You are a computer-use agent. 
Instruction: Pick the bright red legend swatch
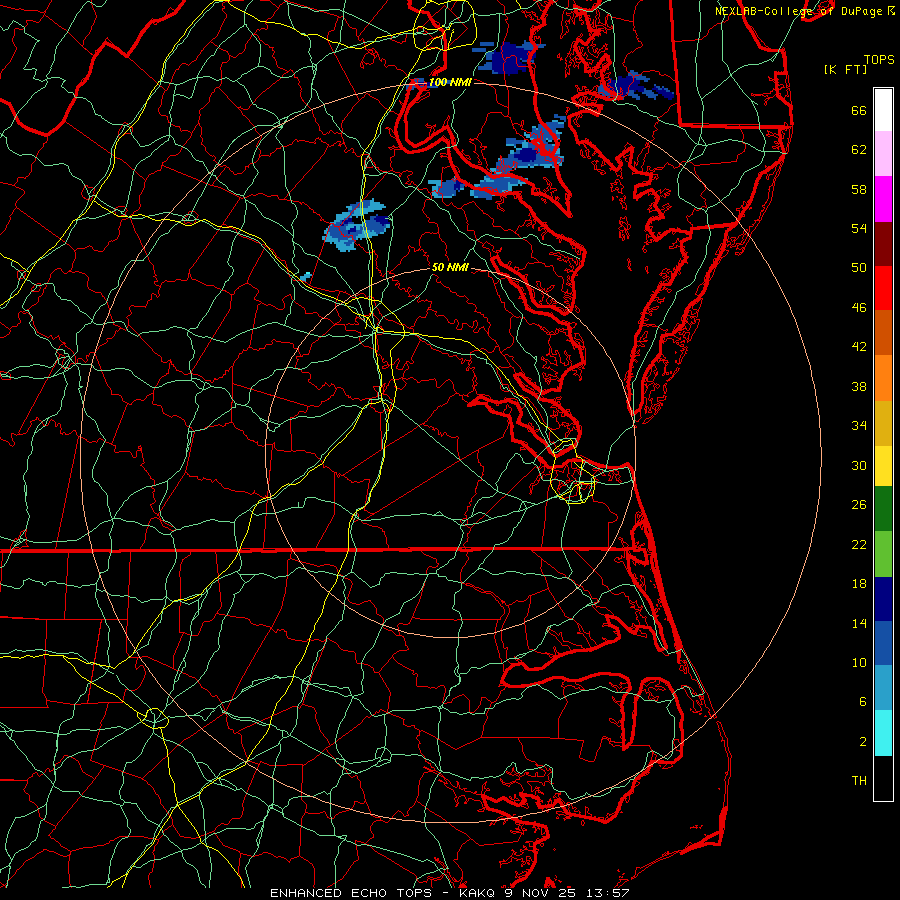pyautogui.click(x=883, y=289)
